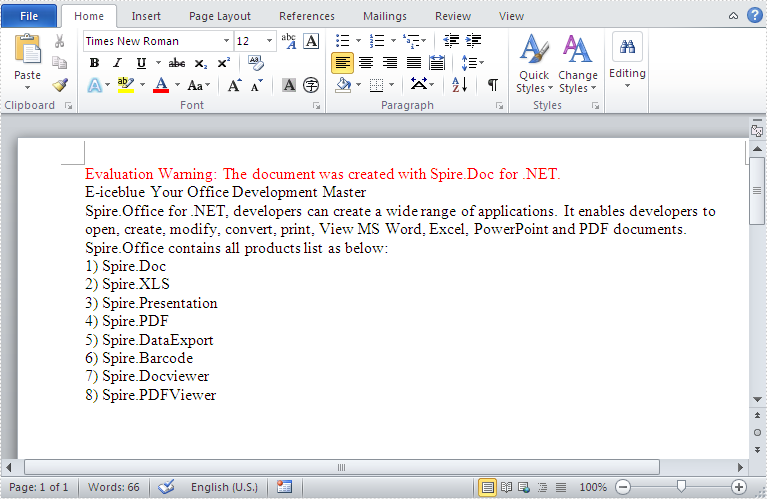Show paragraph marks with pilcrow icon
Viewport: 767px width, 499px height.
click(x=493, y=85)
